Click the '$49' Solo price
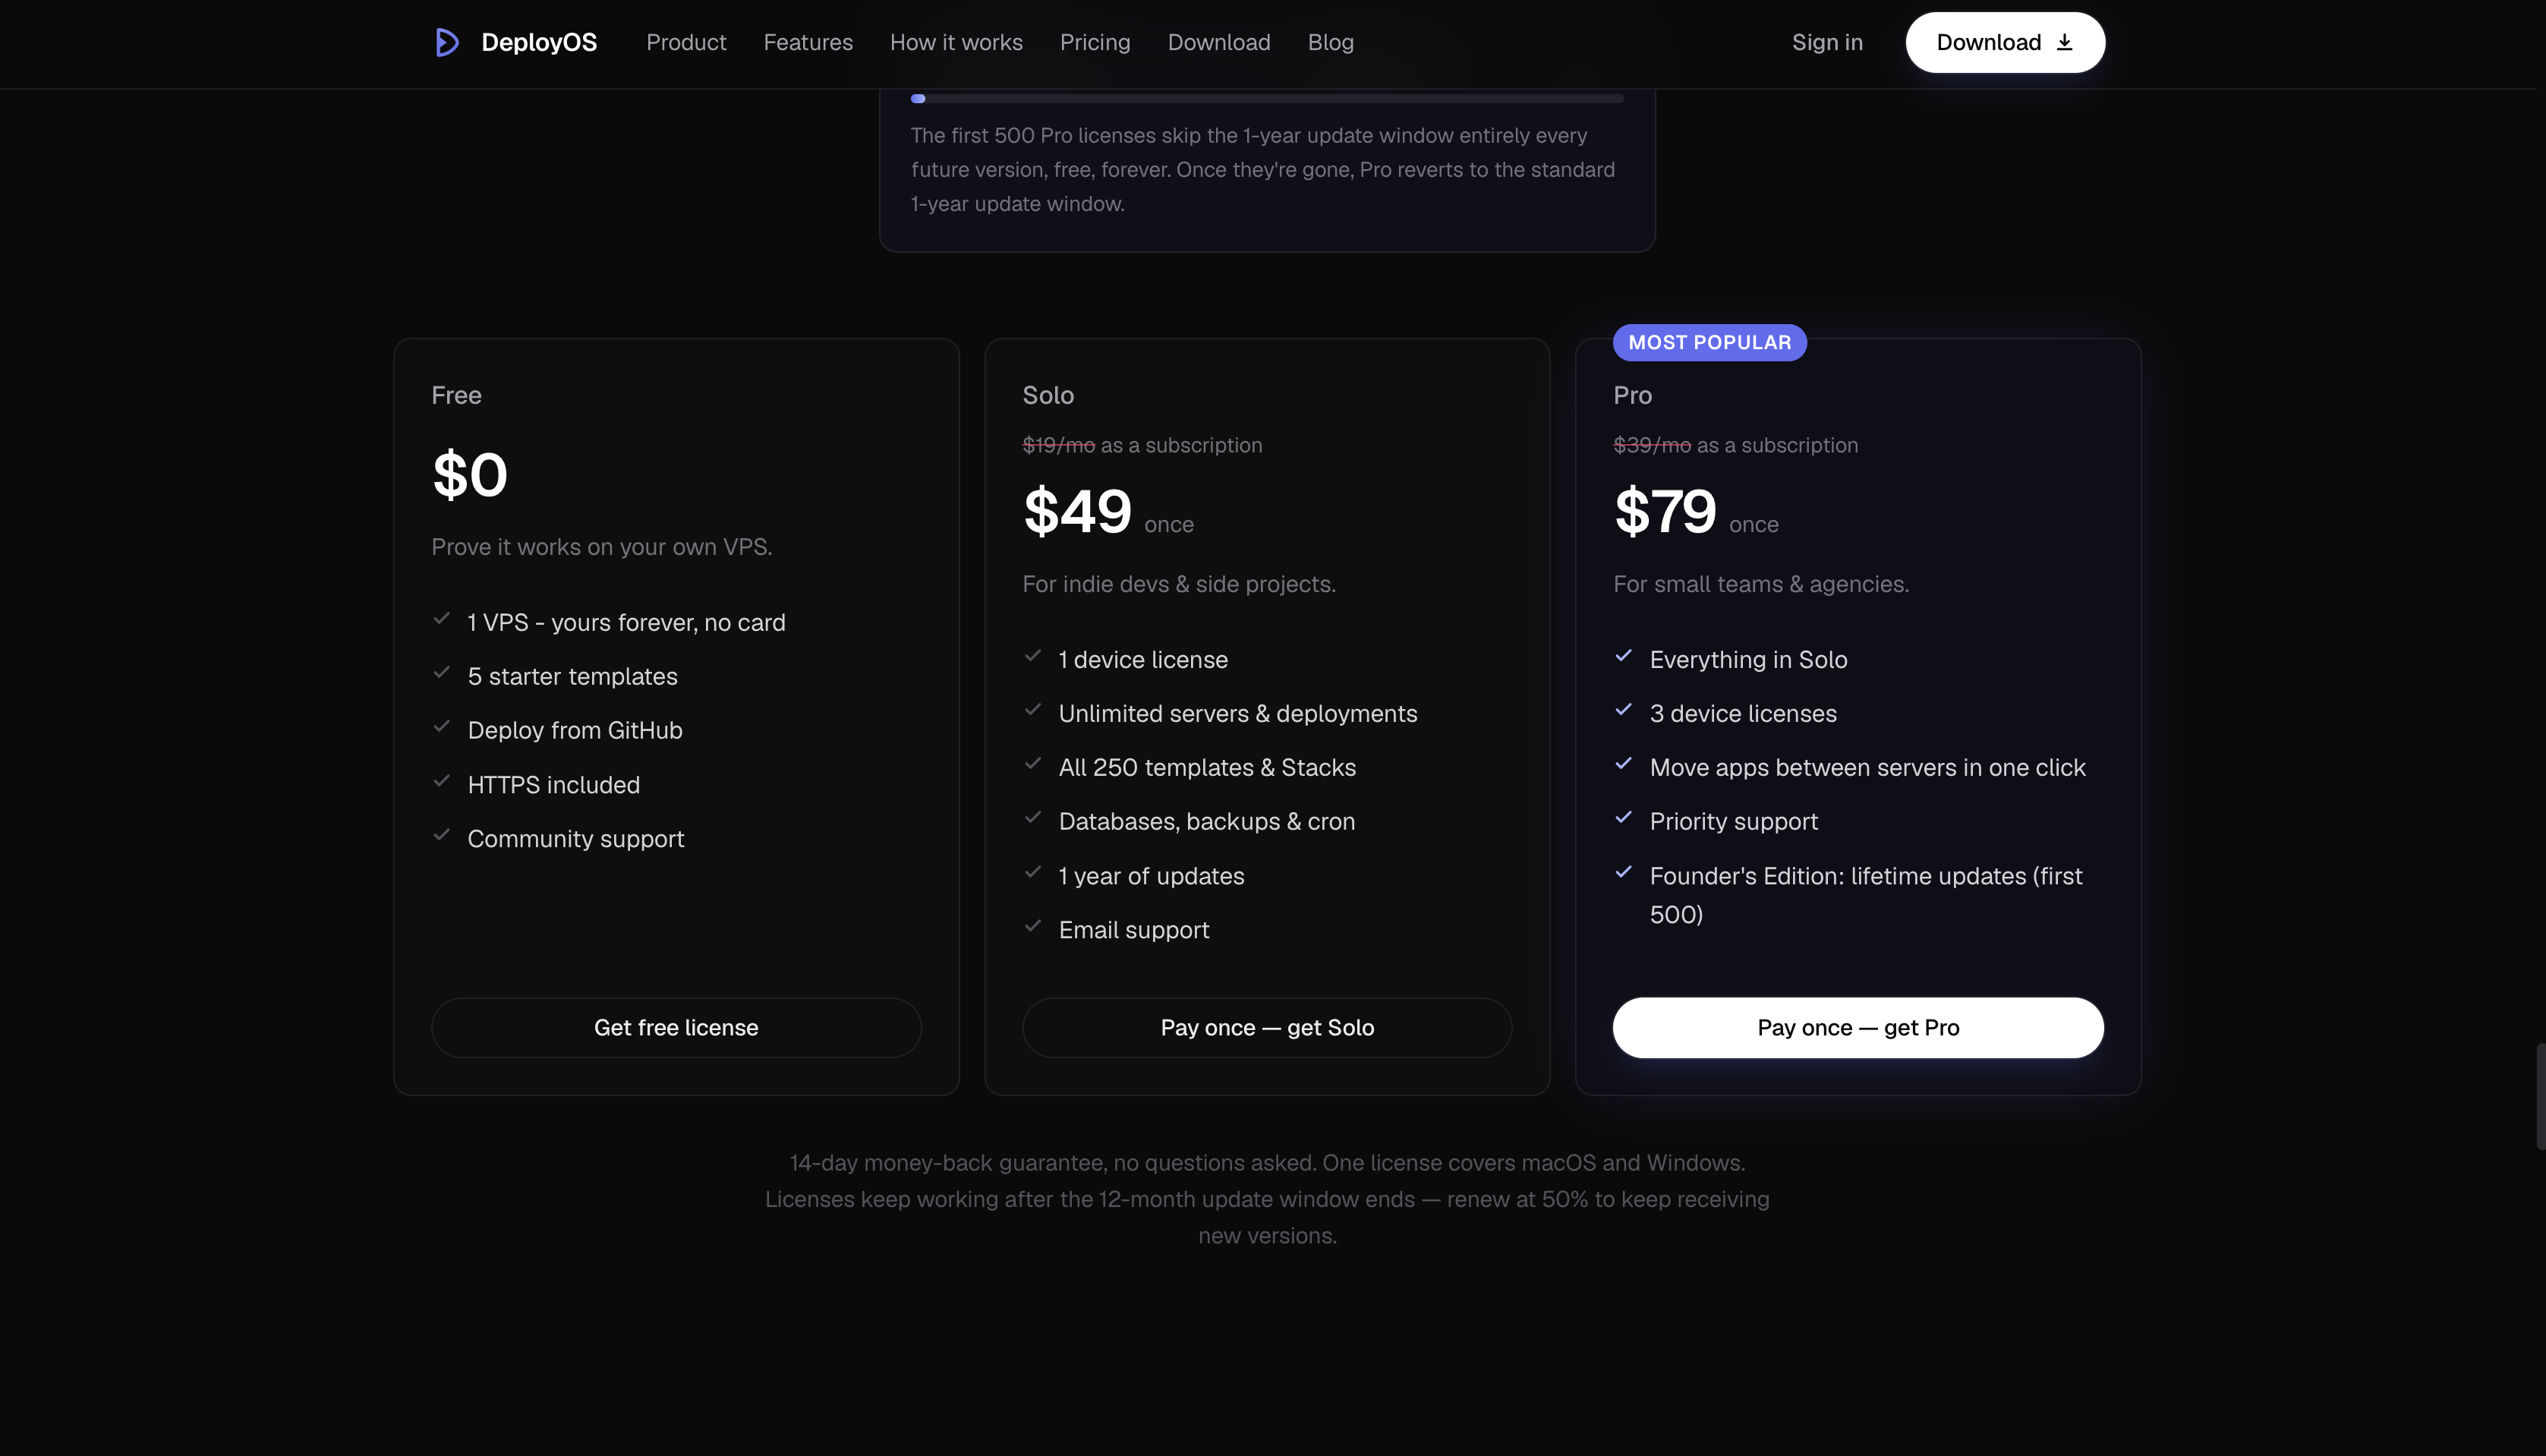Image resolution: width=2546 pixels, height=1456 pixels. (x=1077, y=511)
